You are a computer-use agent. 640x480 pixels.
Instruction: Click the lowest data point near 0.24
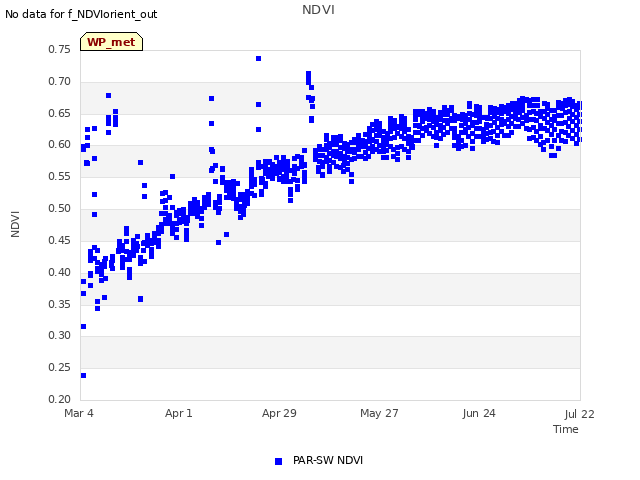click(x=84, y=376)
